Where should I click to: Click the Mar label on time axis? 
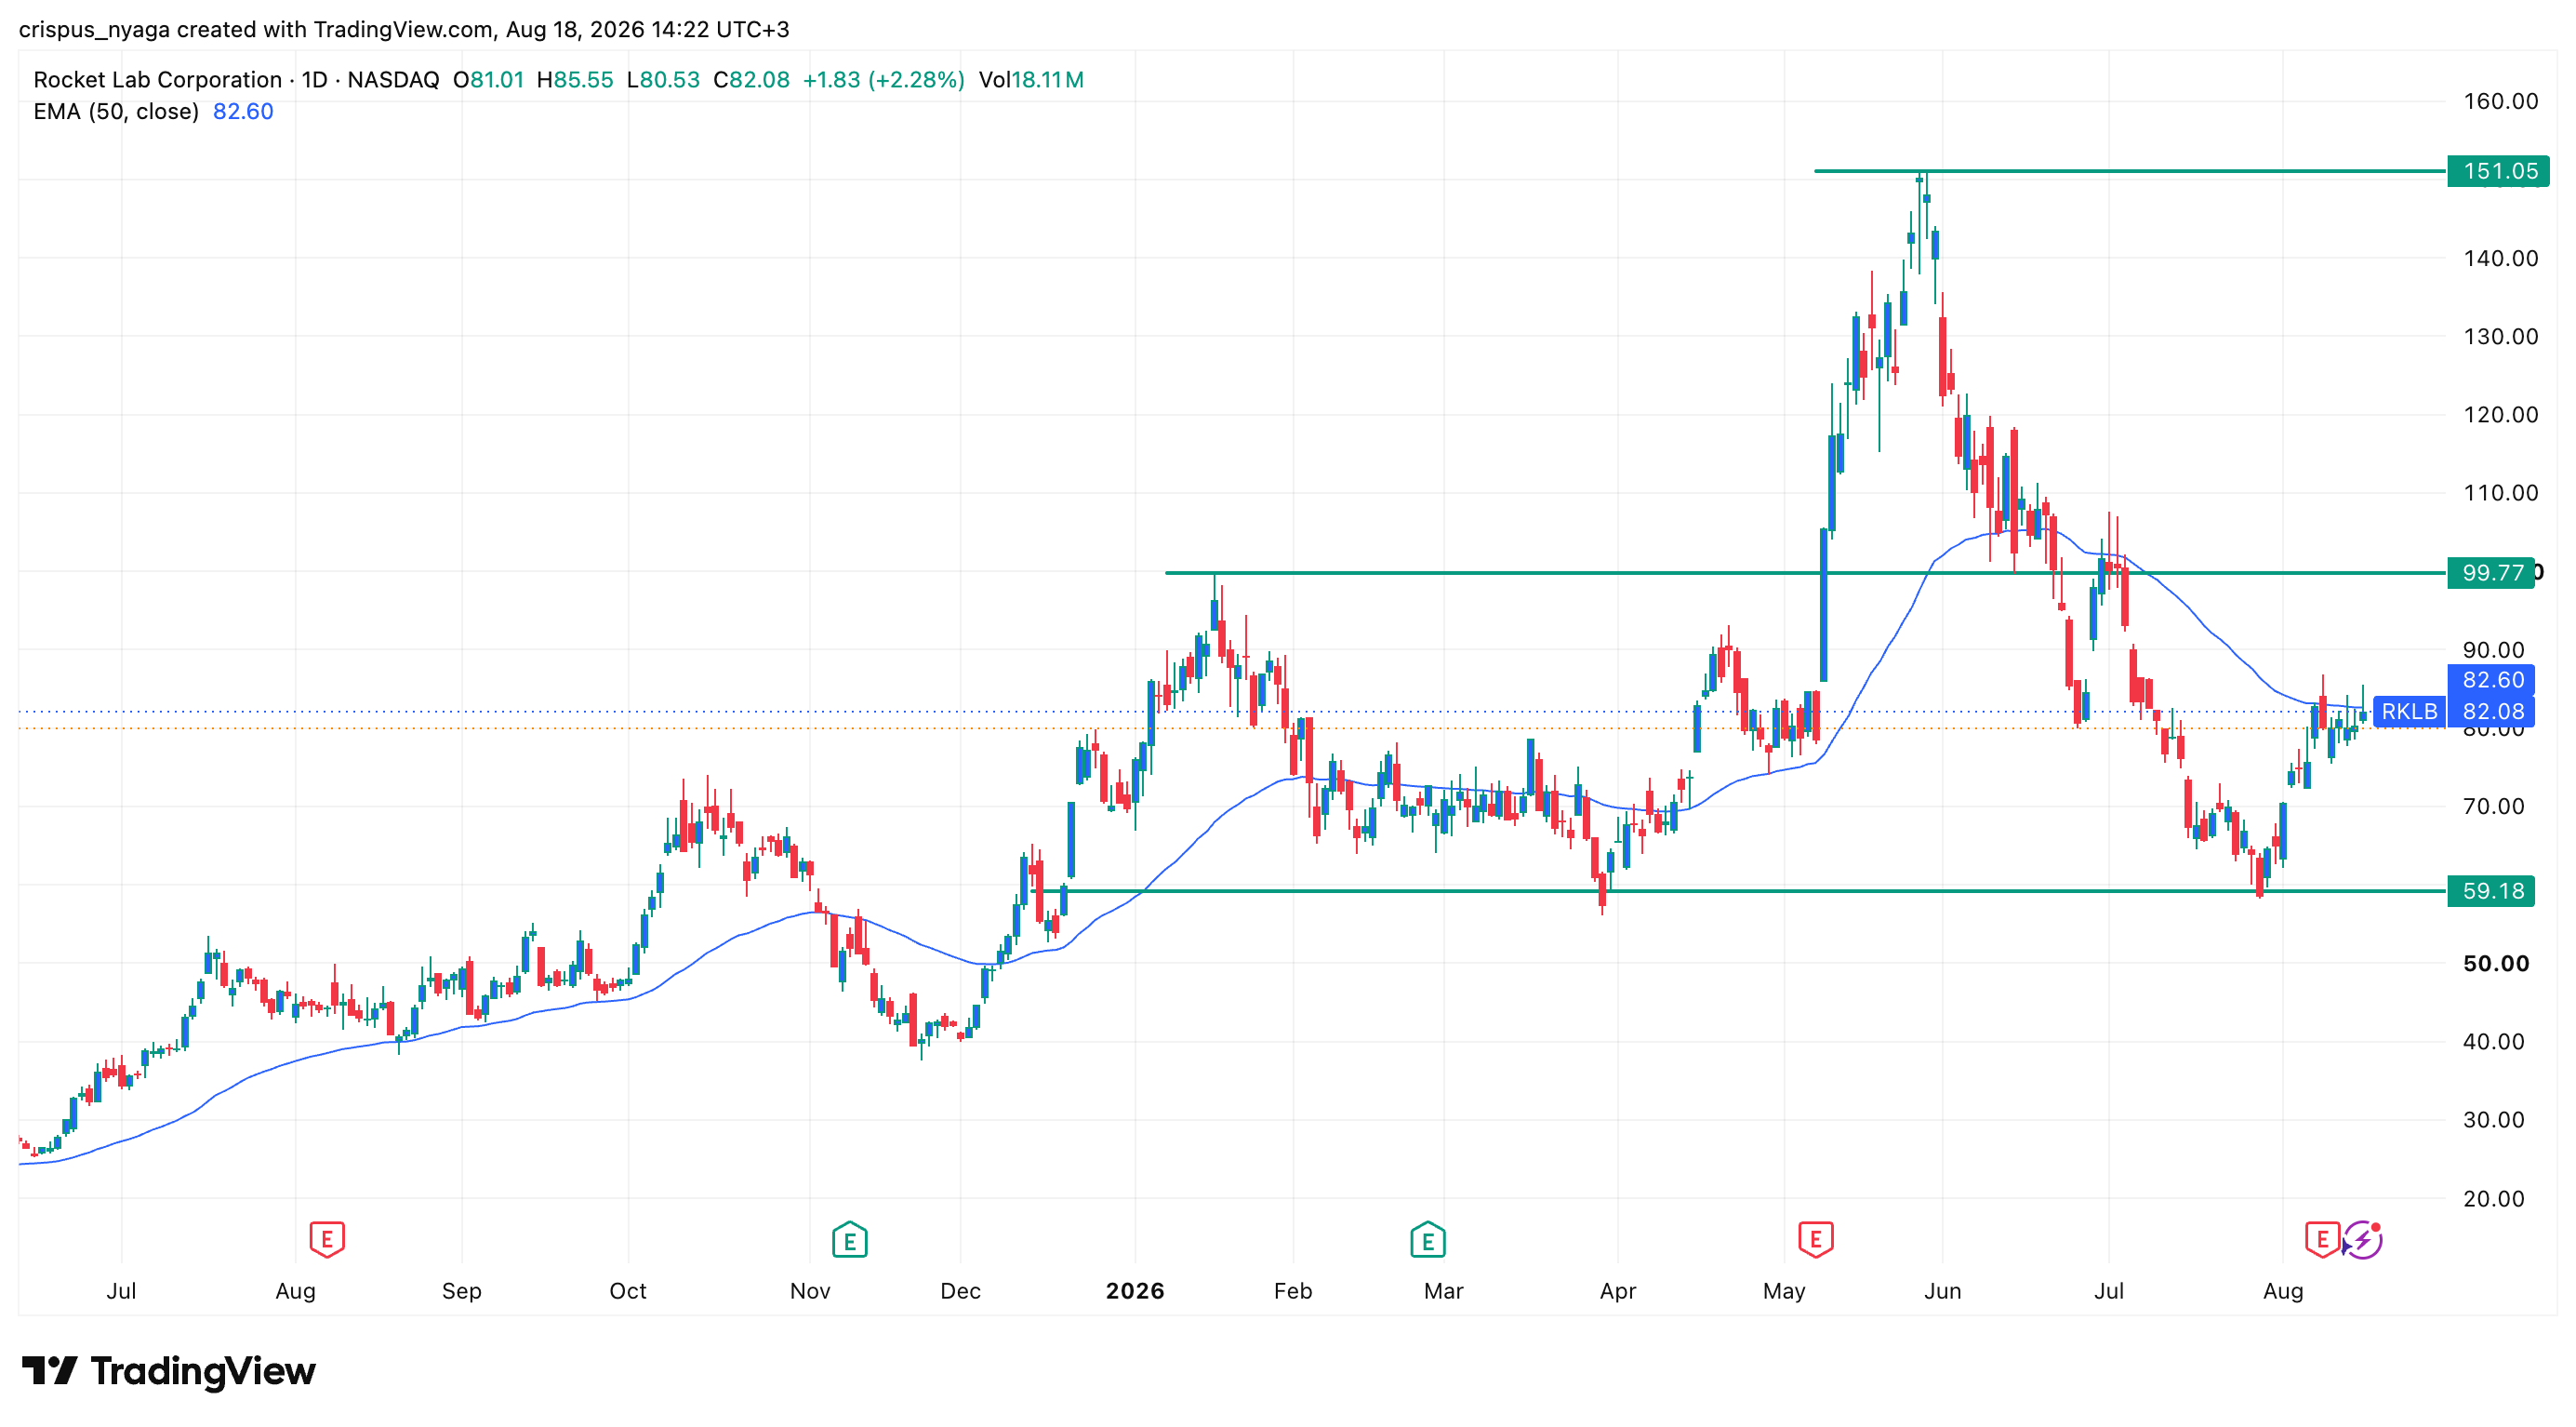point(1443,1291)
